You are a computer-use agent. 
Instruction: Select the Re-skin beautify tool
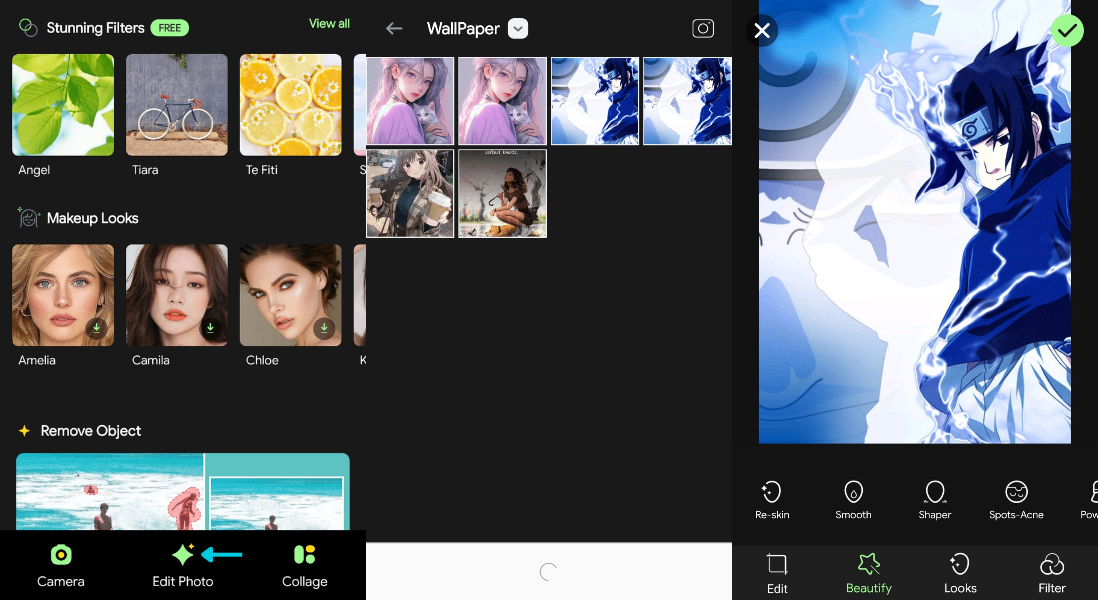coord(772,500)
